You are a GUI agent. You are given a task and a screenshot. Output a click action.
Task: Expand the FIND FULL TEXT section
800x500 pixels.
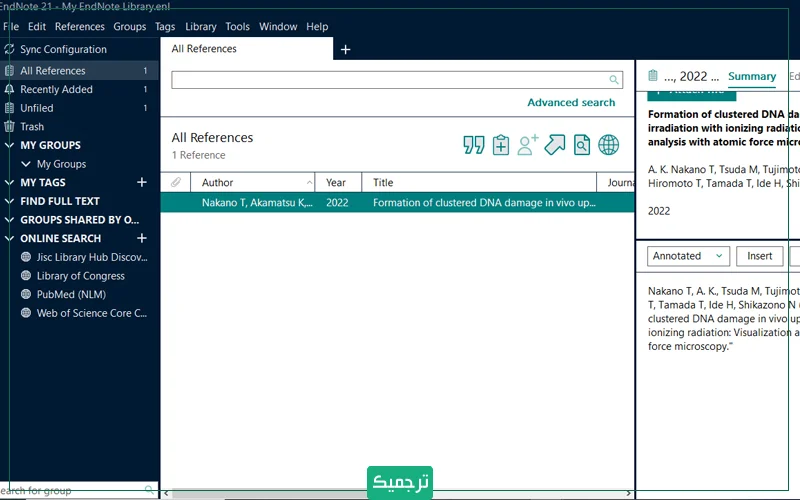click(10, 201)
